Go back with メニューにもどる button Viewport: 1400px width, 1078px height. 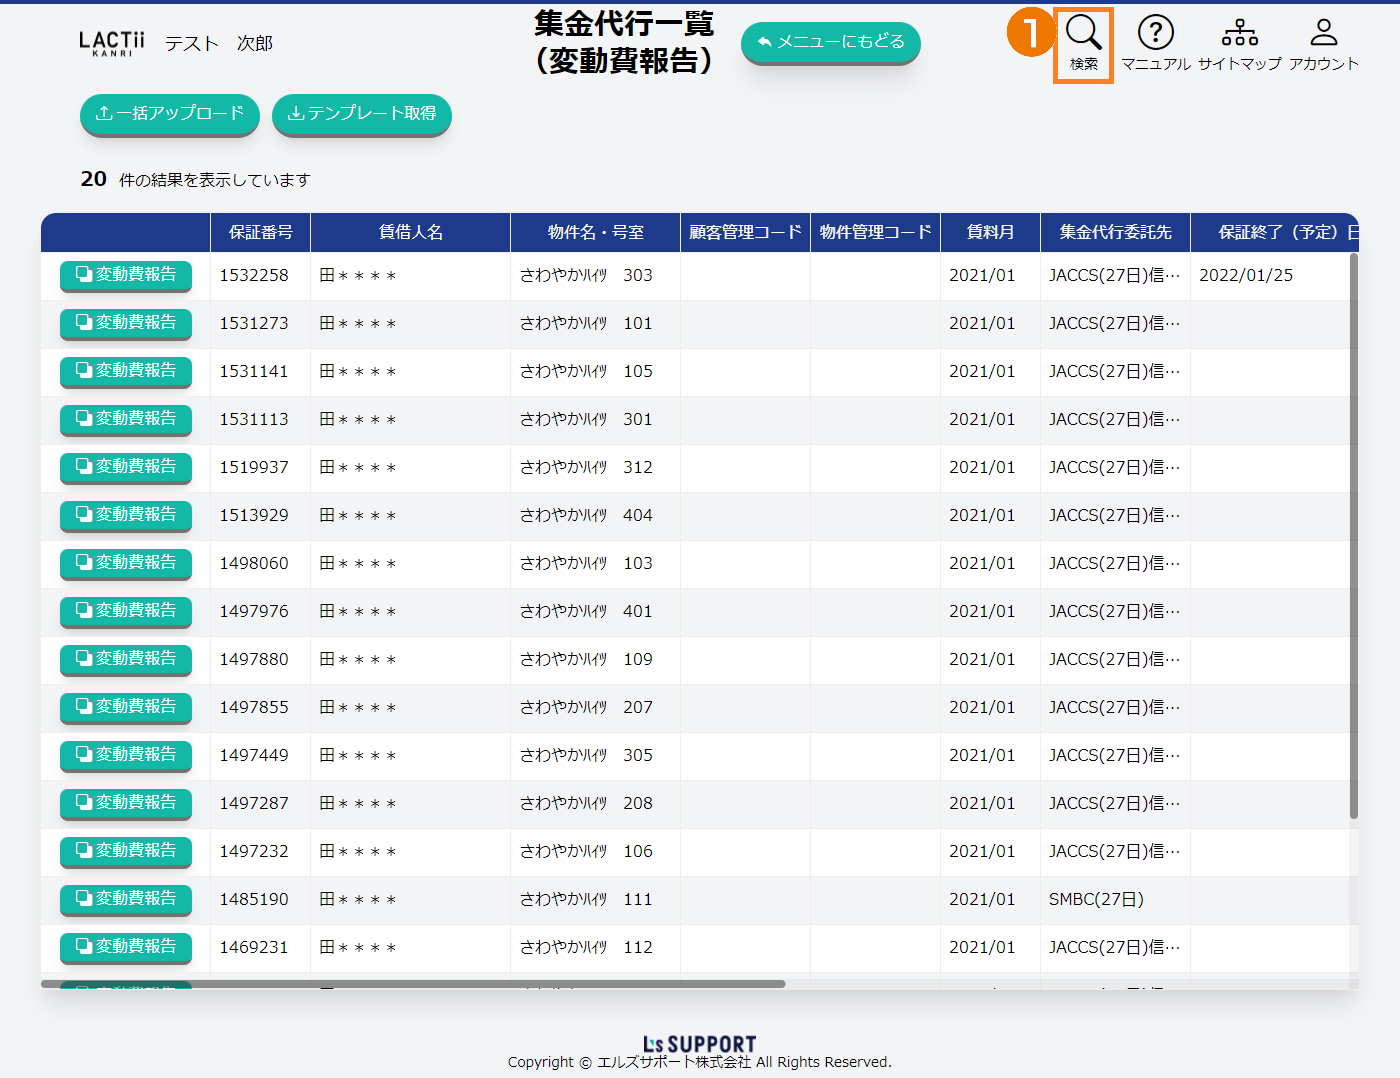coord(830,42)
